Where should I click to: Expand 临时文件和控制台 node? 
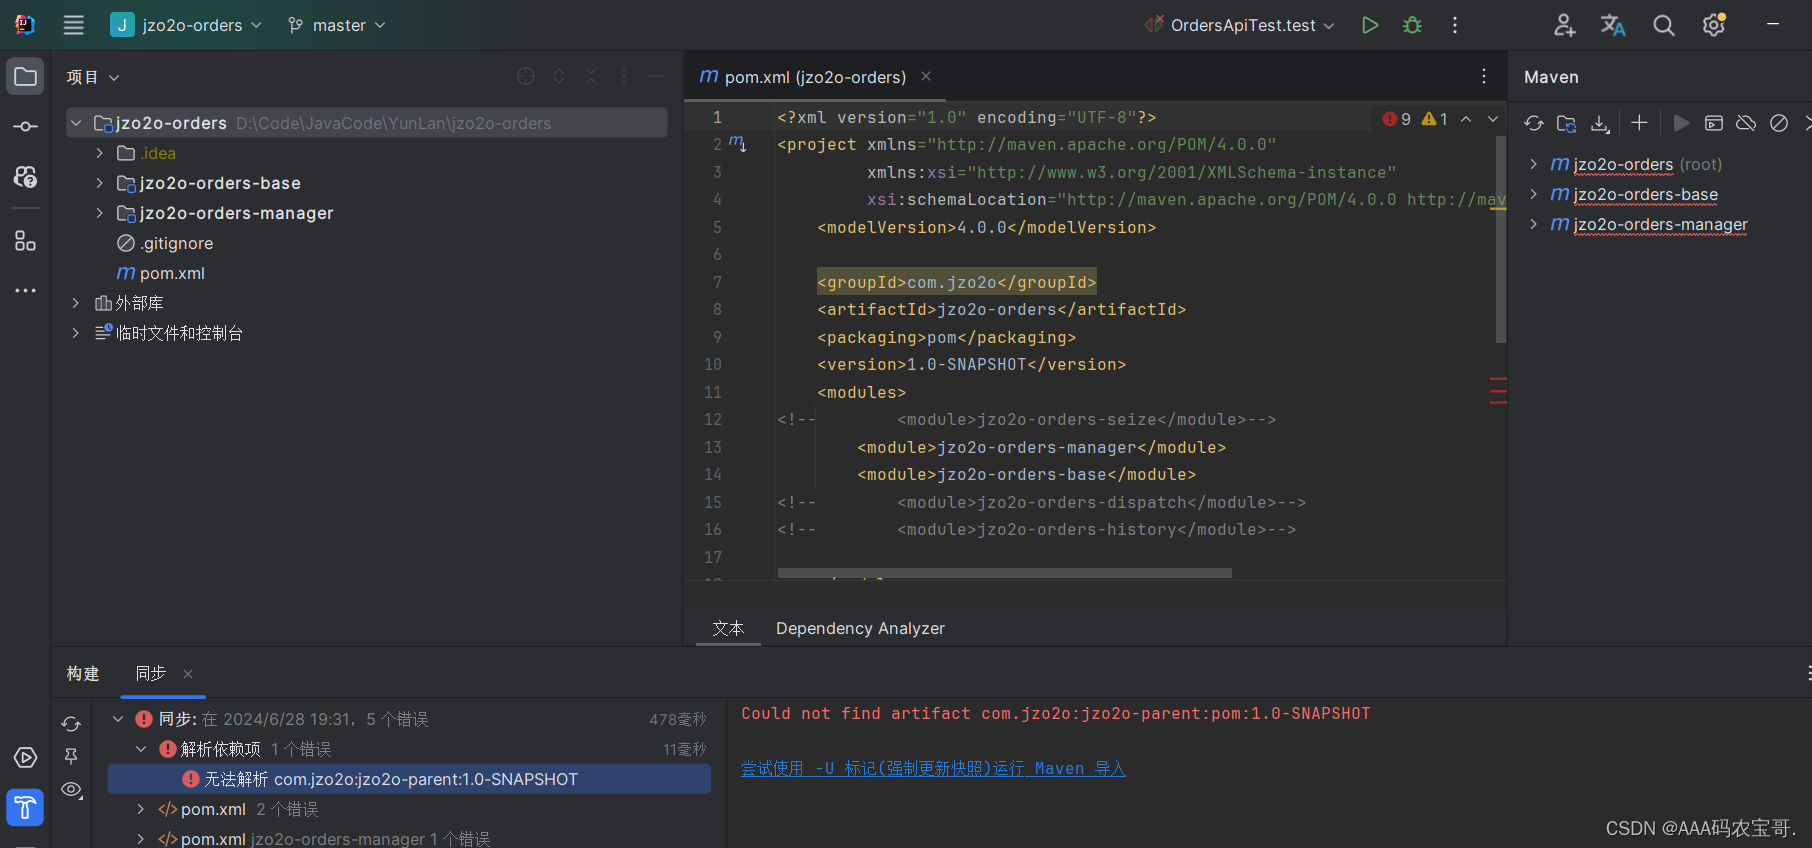(x=76, y=333)
